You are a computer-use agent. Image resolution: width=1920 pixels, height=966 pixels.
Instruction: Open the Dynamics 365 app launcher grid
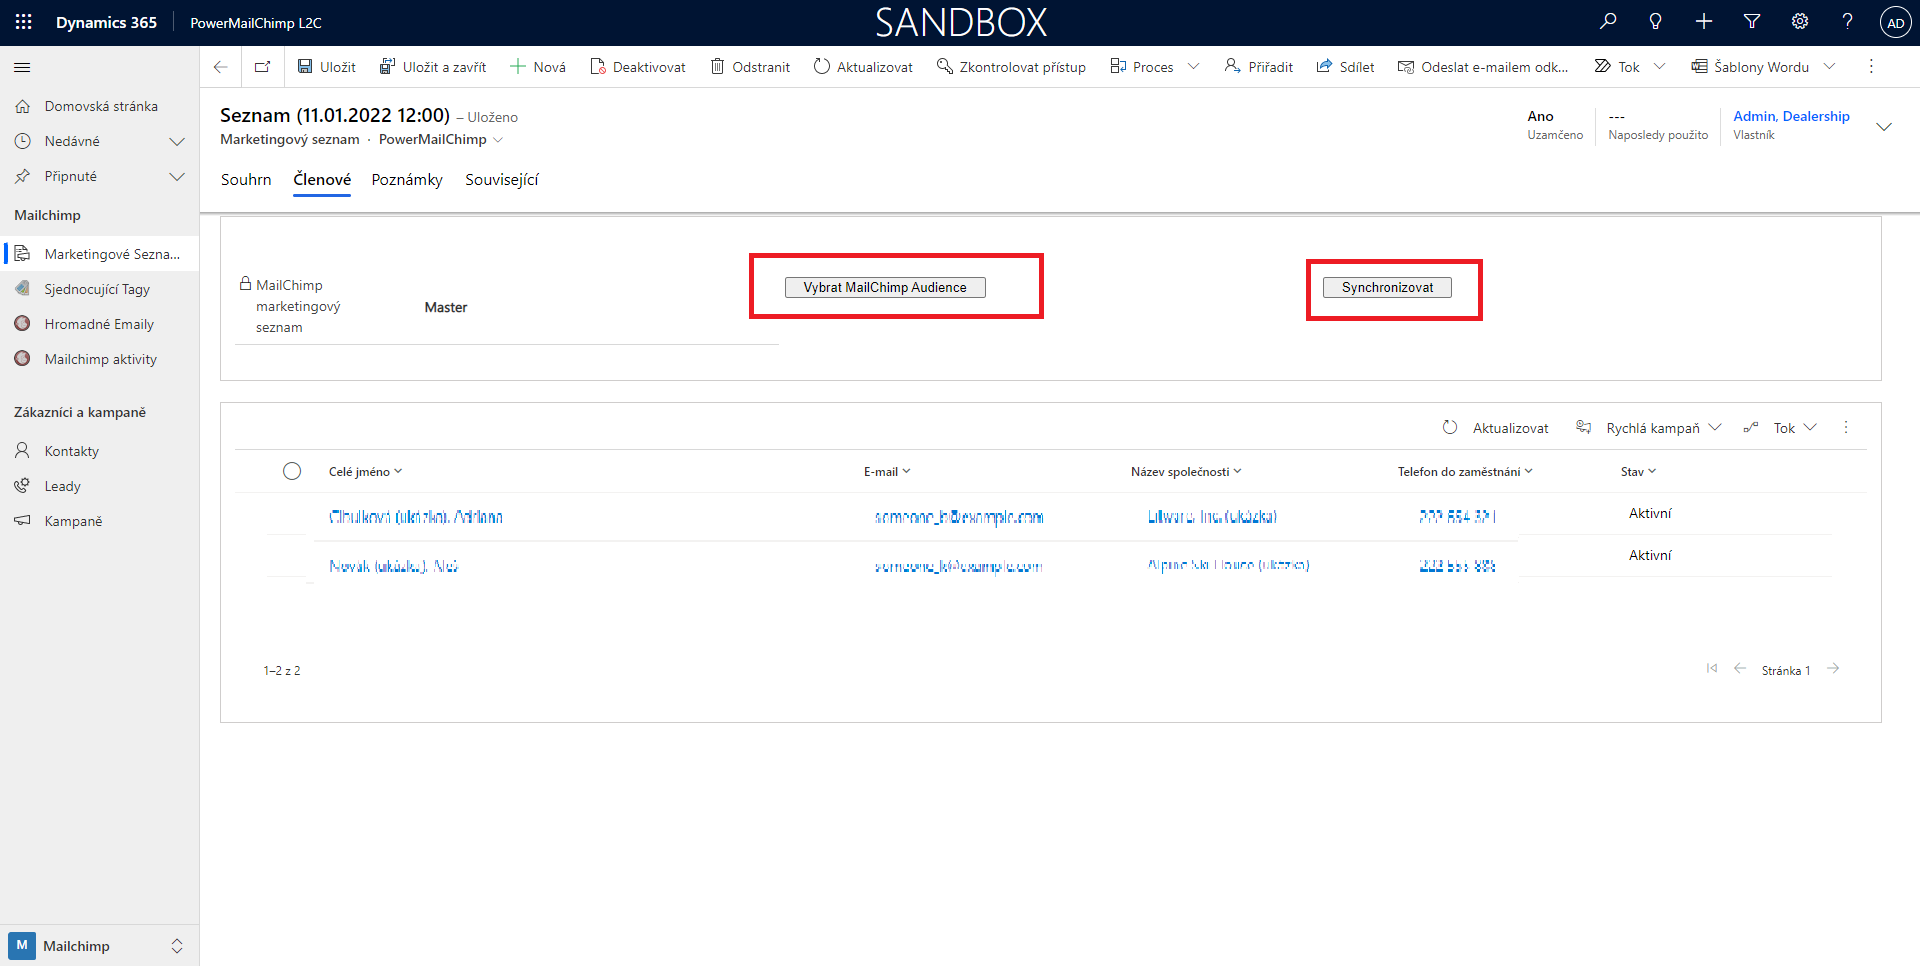coord(24,22)
